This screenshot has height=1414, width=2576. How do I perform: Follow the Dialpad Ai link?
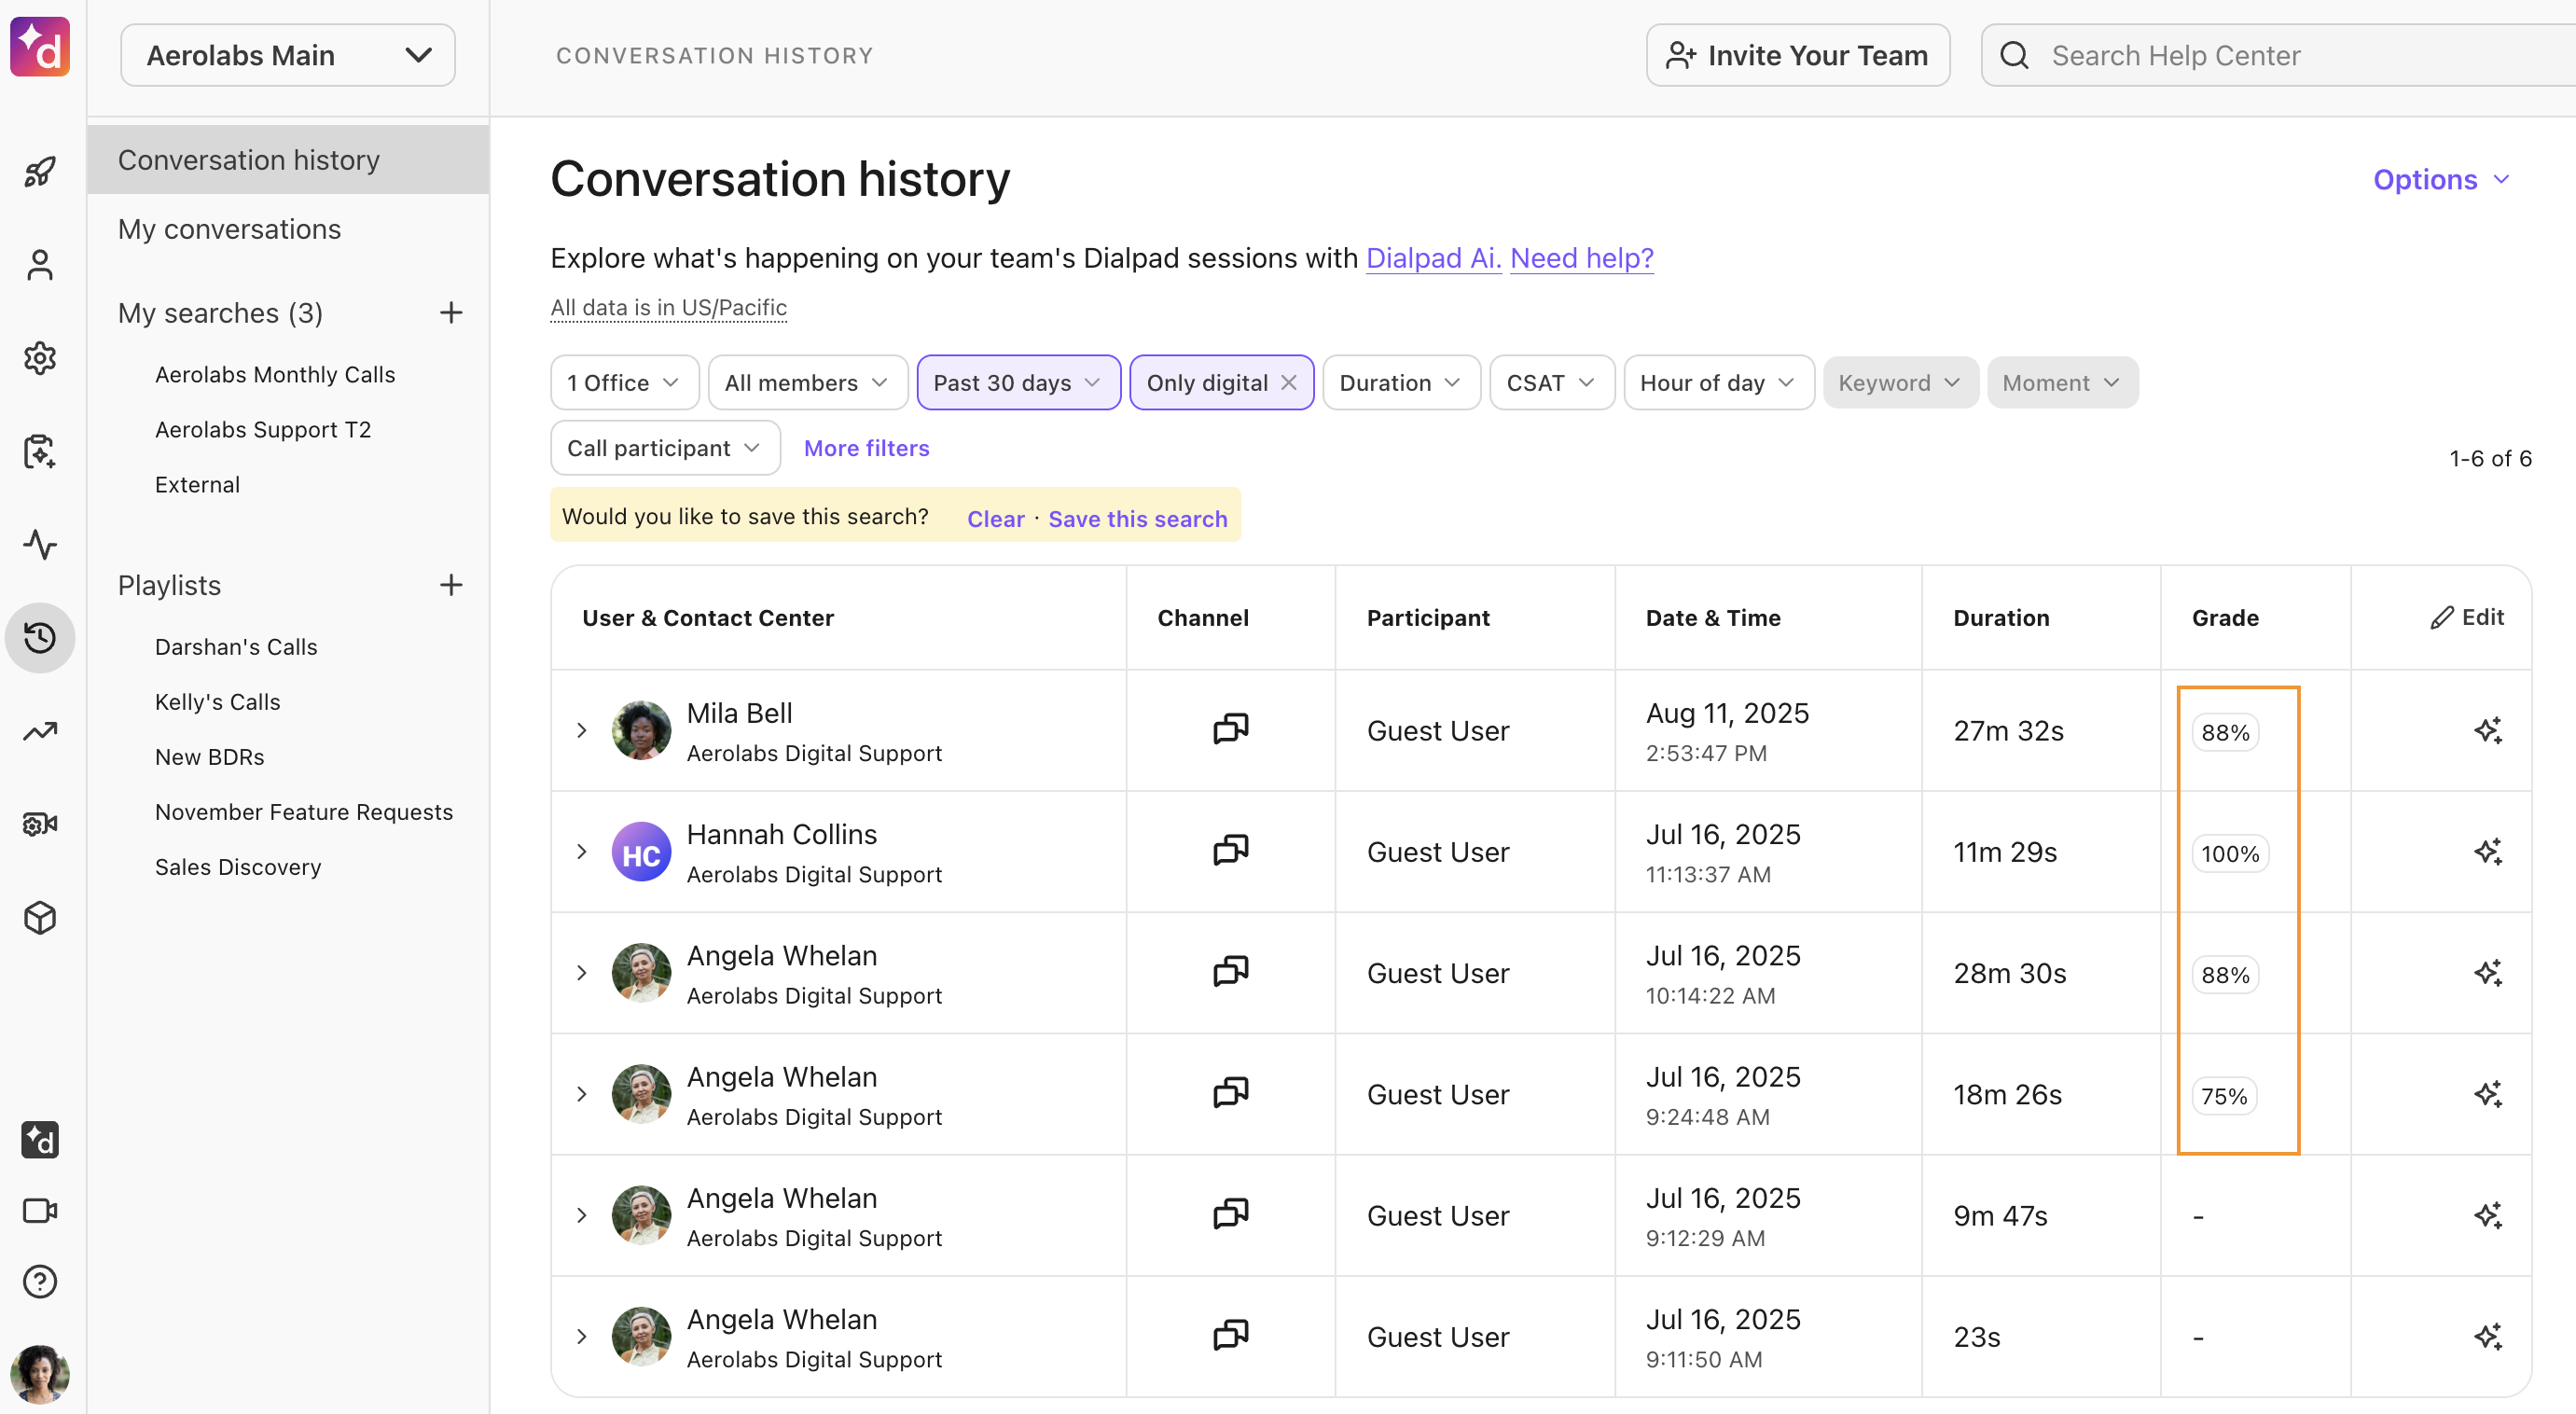pos(1433,258)
